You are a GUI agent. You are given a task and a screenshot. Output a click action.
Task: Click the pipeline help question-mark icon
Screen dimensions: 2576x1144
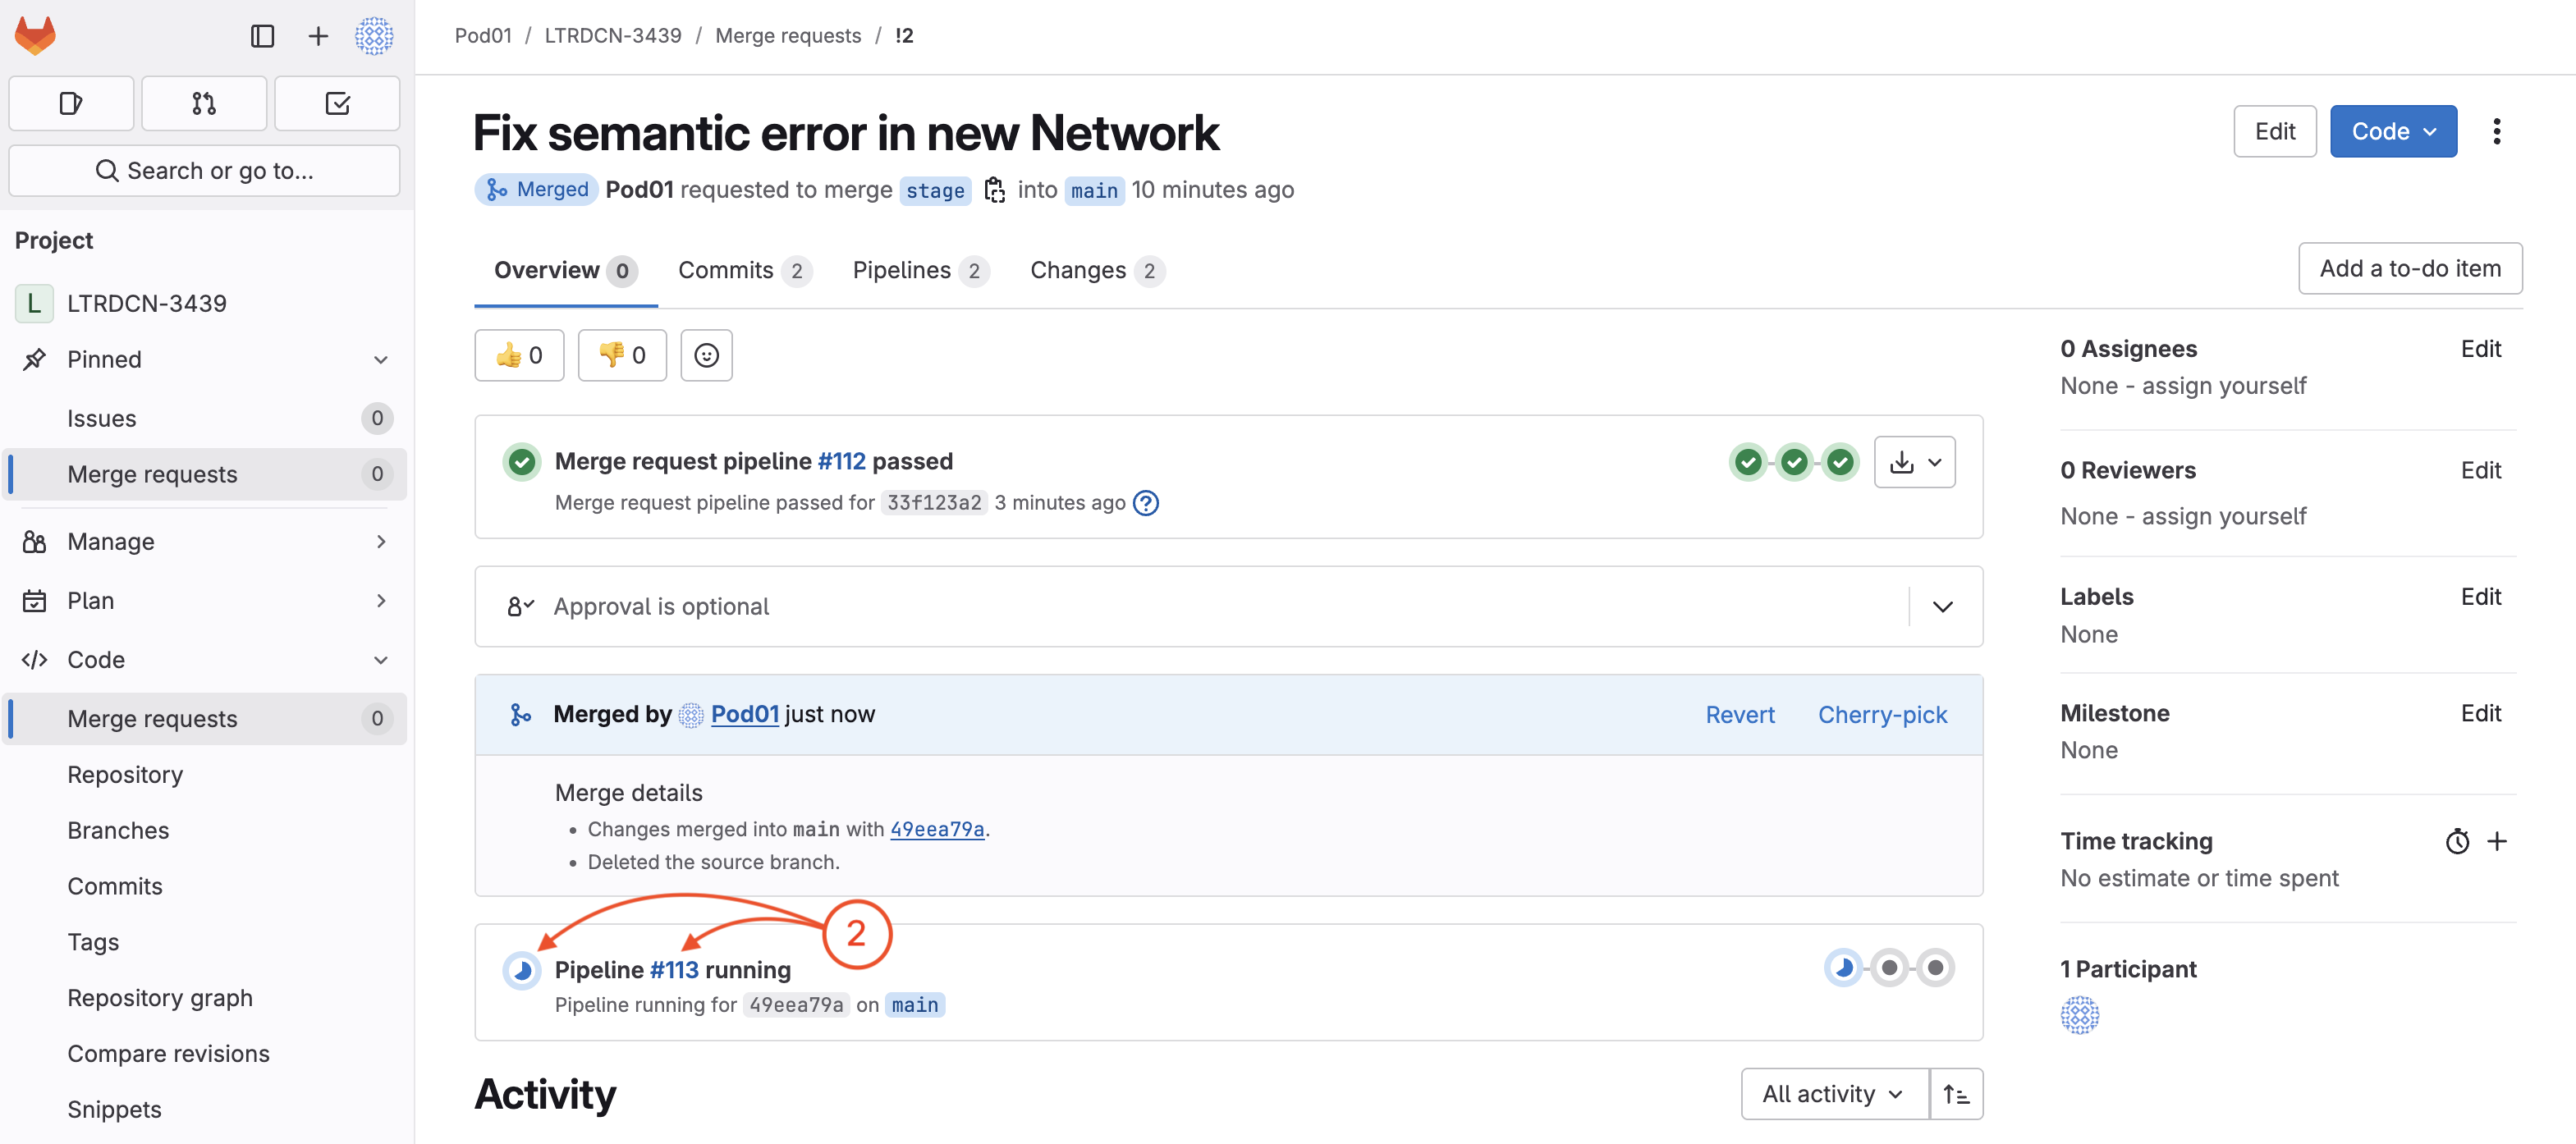click(1146, 503)
